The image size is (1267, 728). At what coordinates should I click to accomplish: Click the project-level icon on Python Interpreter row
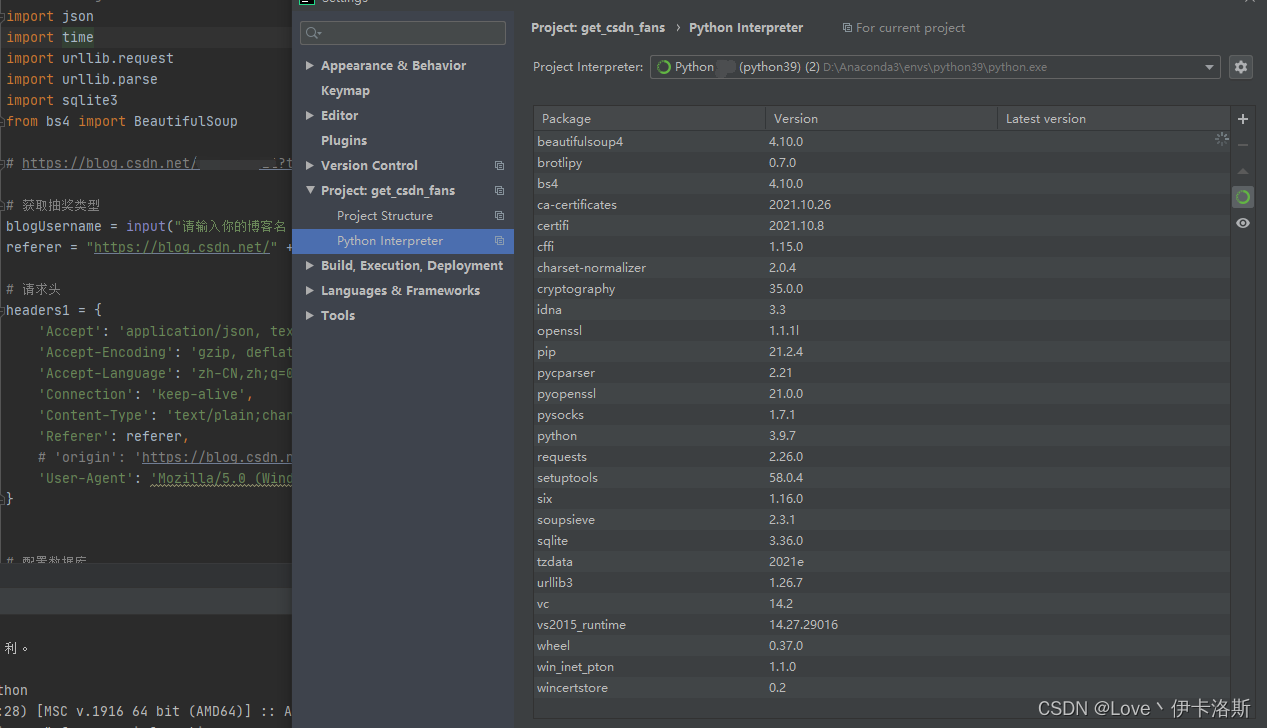499,241
